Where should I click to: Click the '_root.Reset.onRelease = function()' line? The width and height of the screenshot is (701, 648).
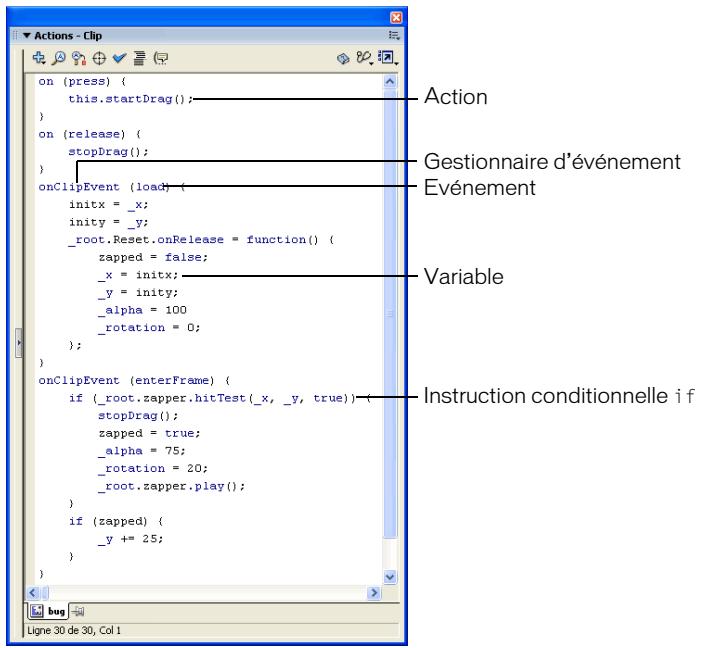click(201, 240)
